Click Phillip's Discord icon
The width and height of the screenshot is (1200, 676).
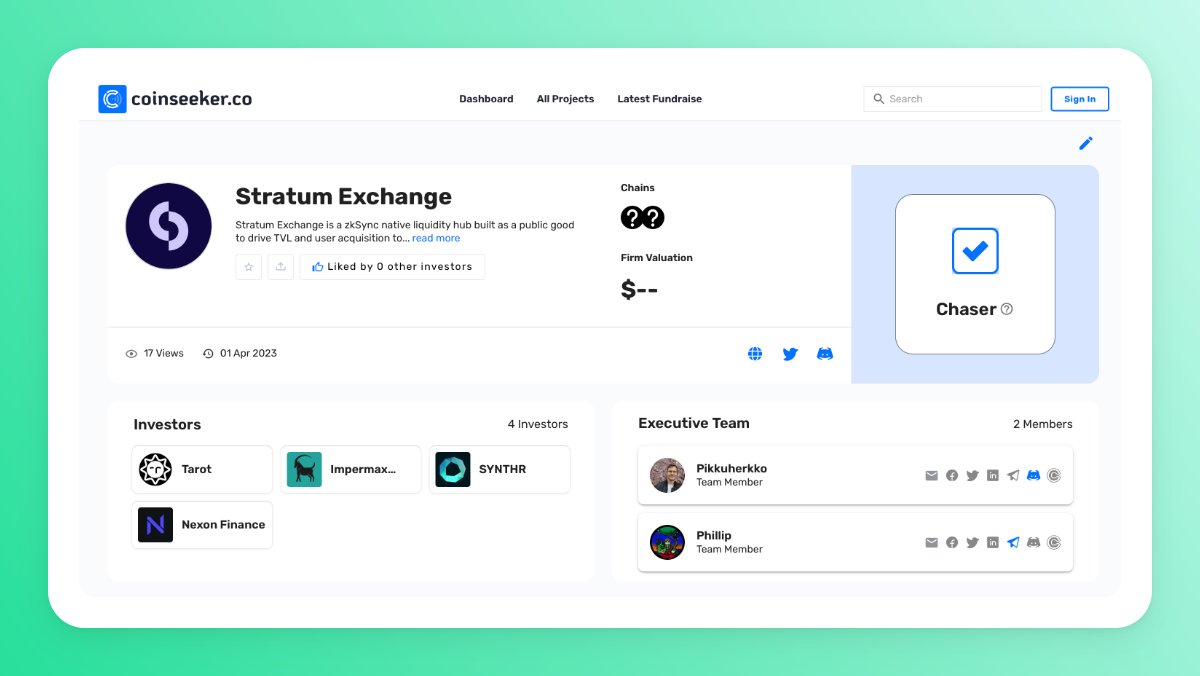1033,543
